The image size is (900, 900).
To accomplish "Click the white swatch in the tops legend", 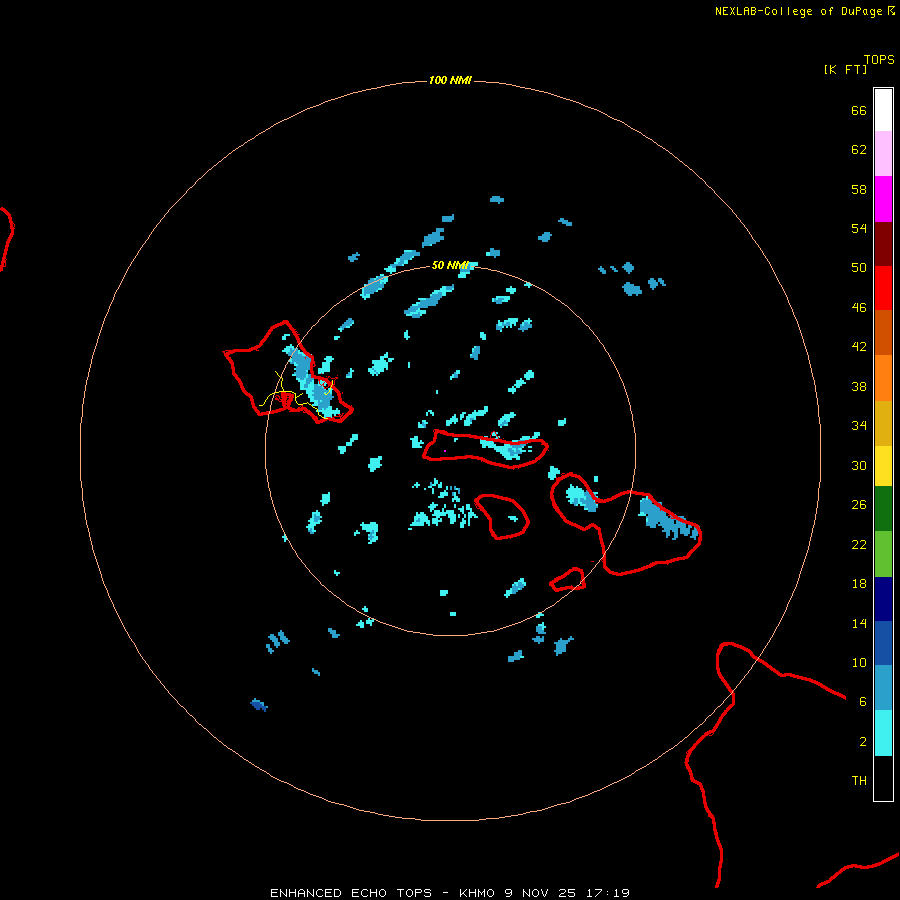I will coord(883,110).
